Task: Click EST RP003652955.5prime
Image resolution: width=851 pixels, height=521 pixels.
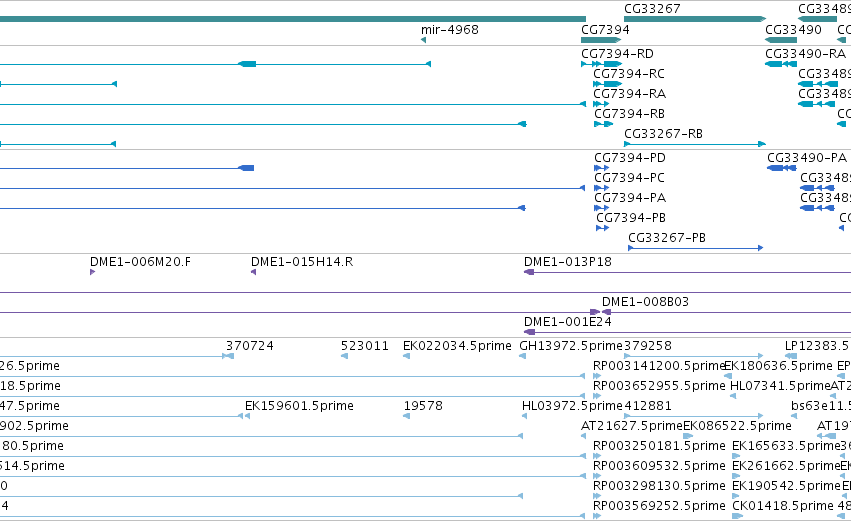Action: click(x=659, y=386)
